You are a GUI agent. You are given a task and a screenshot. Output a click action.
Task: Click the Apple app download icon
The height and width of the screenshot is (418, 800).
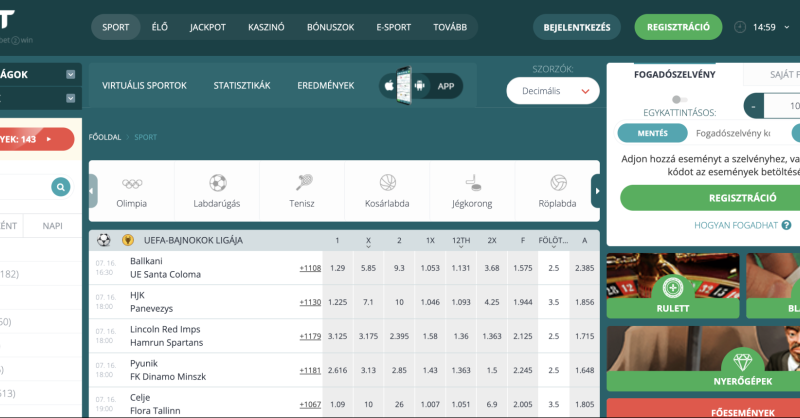tap(389, 86)
